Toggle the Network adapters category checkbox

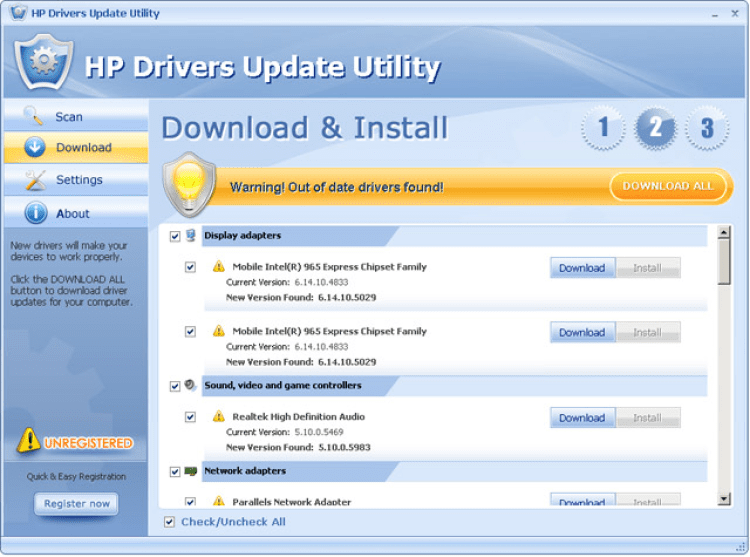click(175, 472)
